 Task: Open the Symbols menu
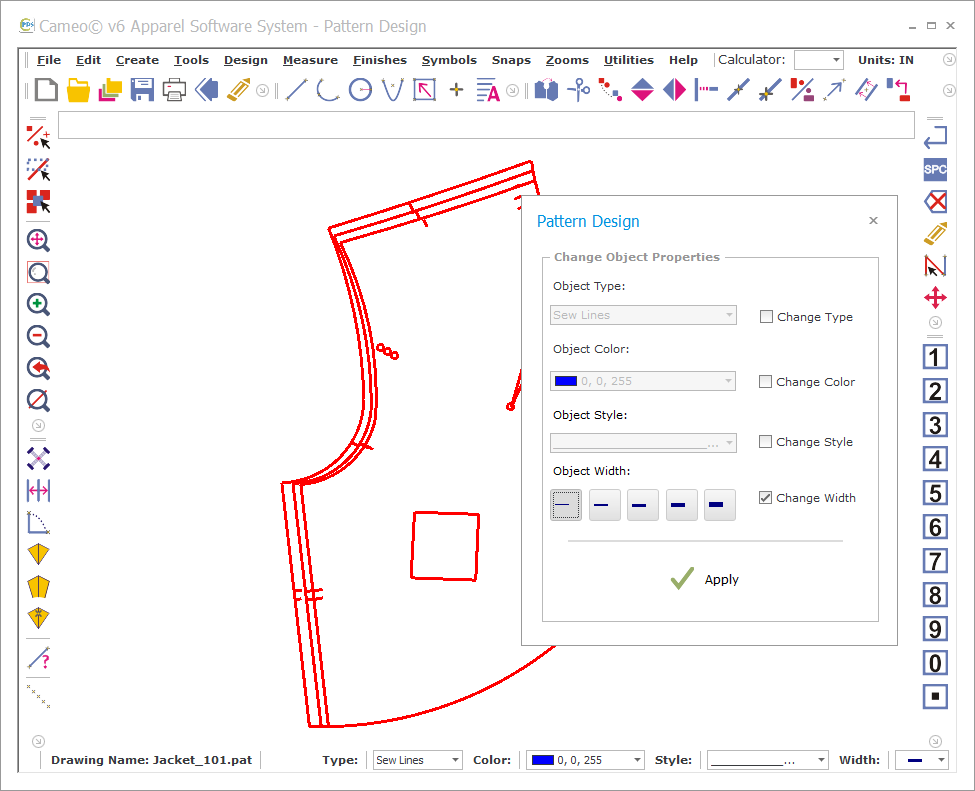449,60
